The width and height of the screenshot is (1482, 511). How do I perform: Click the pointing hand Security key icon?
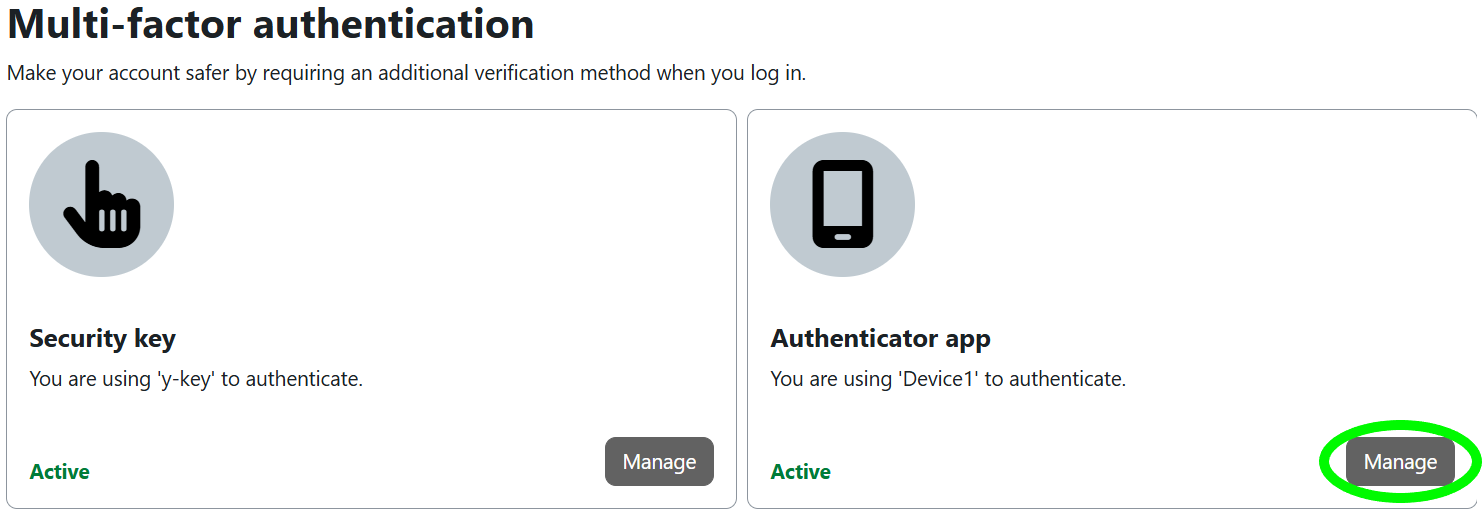point(101,205)
